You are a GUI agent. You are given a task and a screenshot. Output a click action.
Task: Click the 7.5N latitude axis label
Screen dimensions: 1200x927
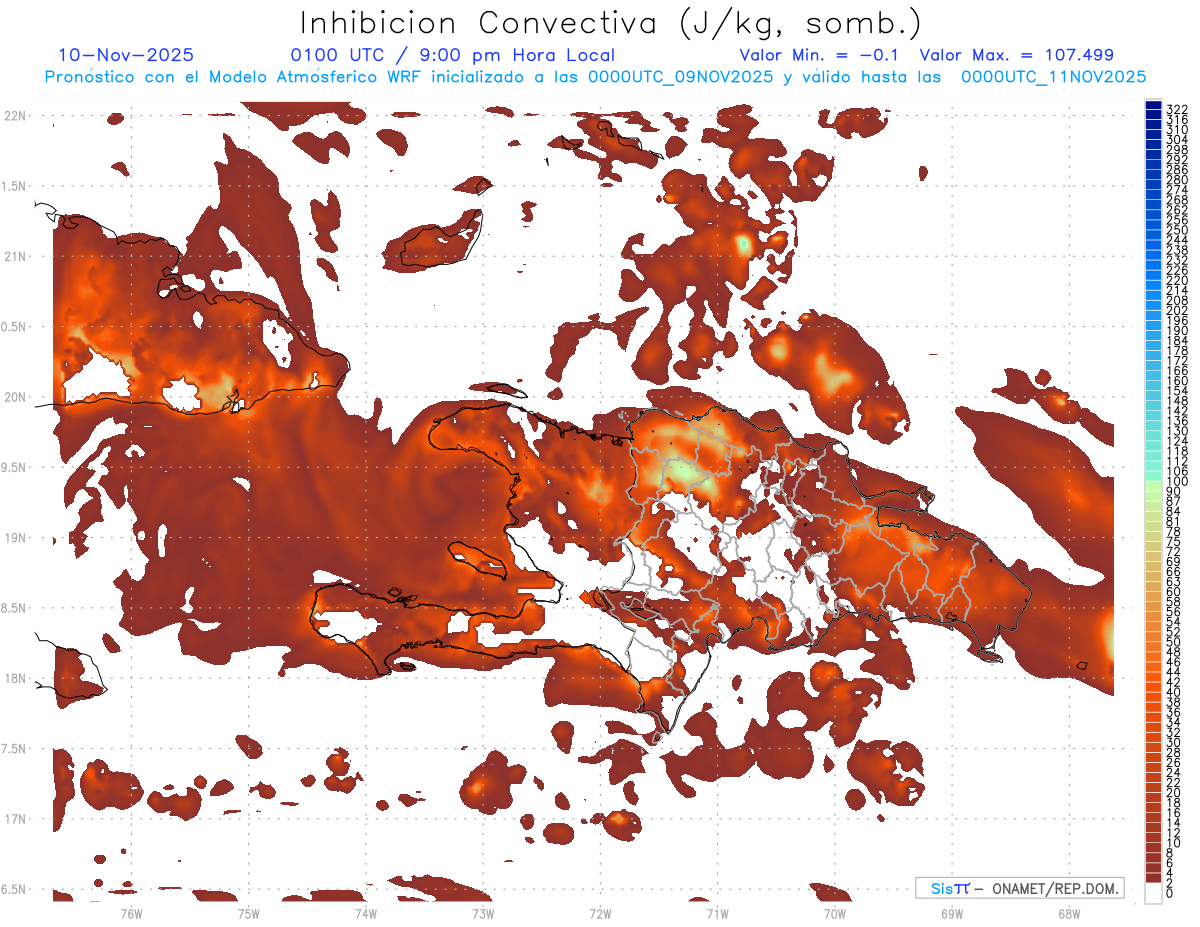point(15,748)
